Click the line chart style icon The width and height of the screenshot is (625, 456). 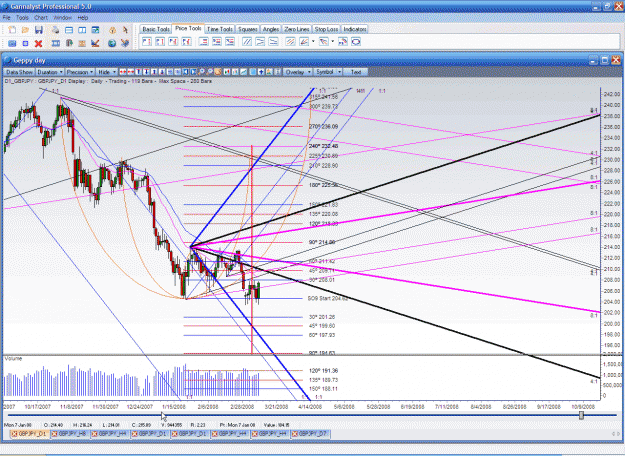point(243,72)
